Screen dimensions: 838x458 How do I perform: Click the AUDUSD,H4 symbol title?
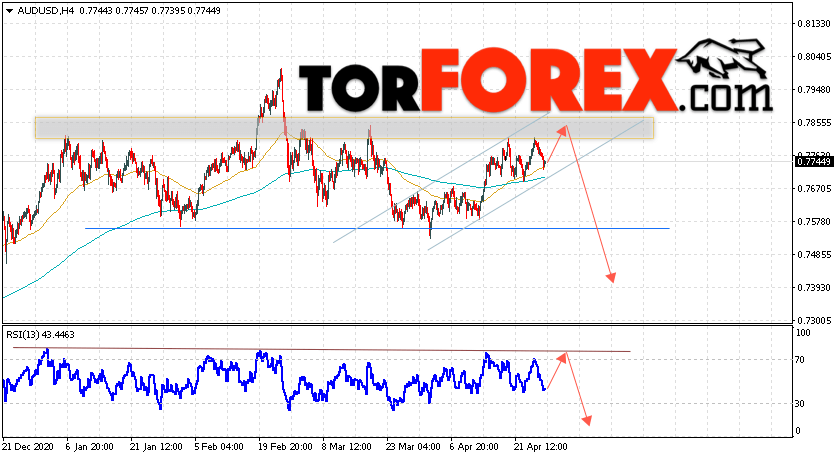(x=46, y=11)
